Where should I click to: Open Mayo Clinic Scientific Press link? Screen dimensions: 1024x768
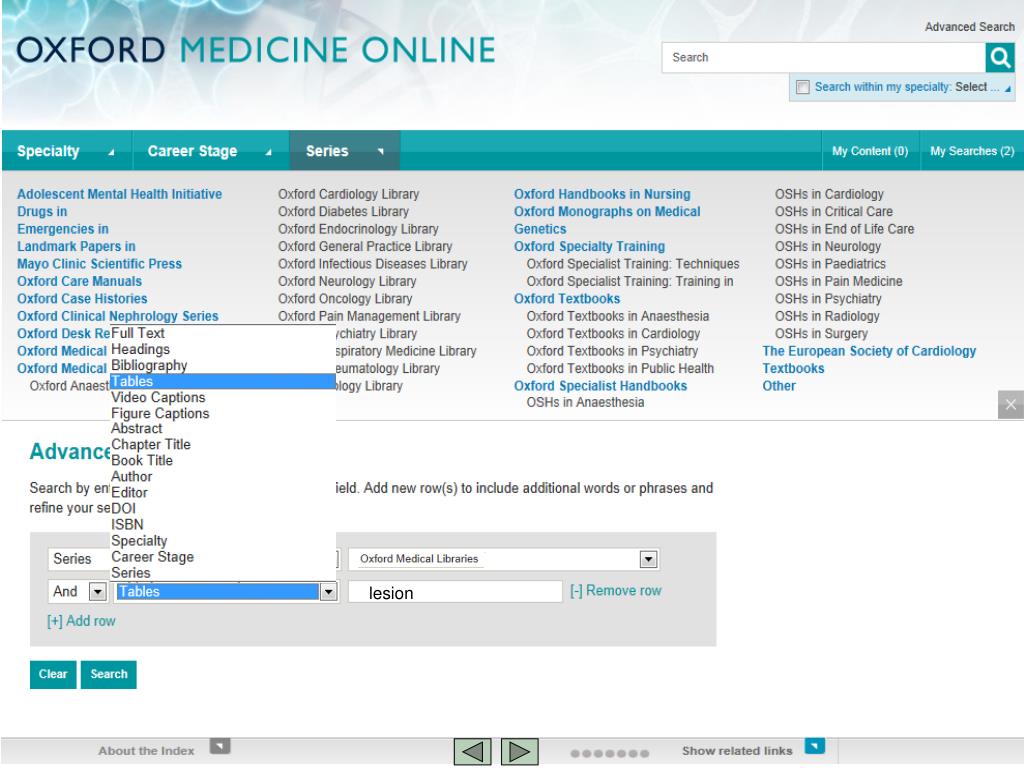(x=99, y=264)
